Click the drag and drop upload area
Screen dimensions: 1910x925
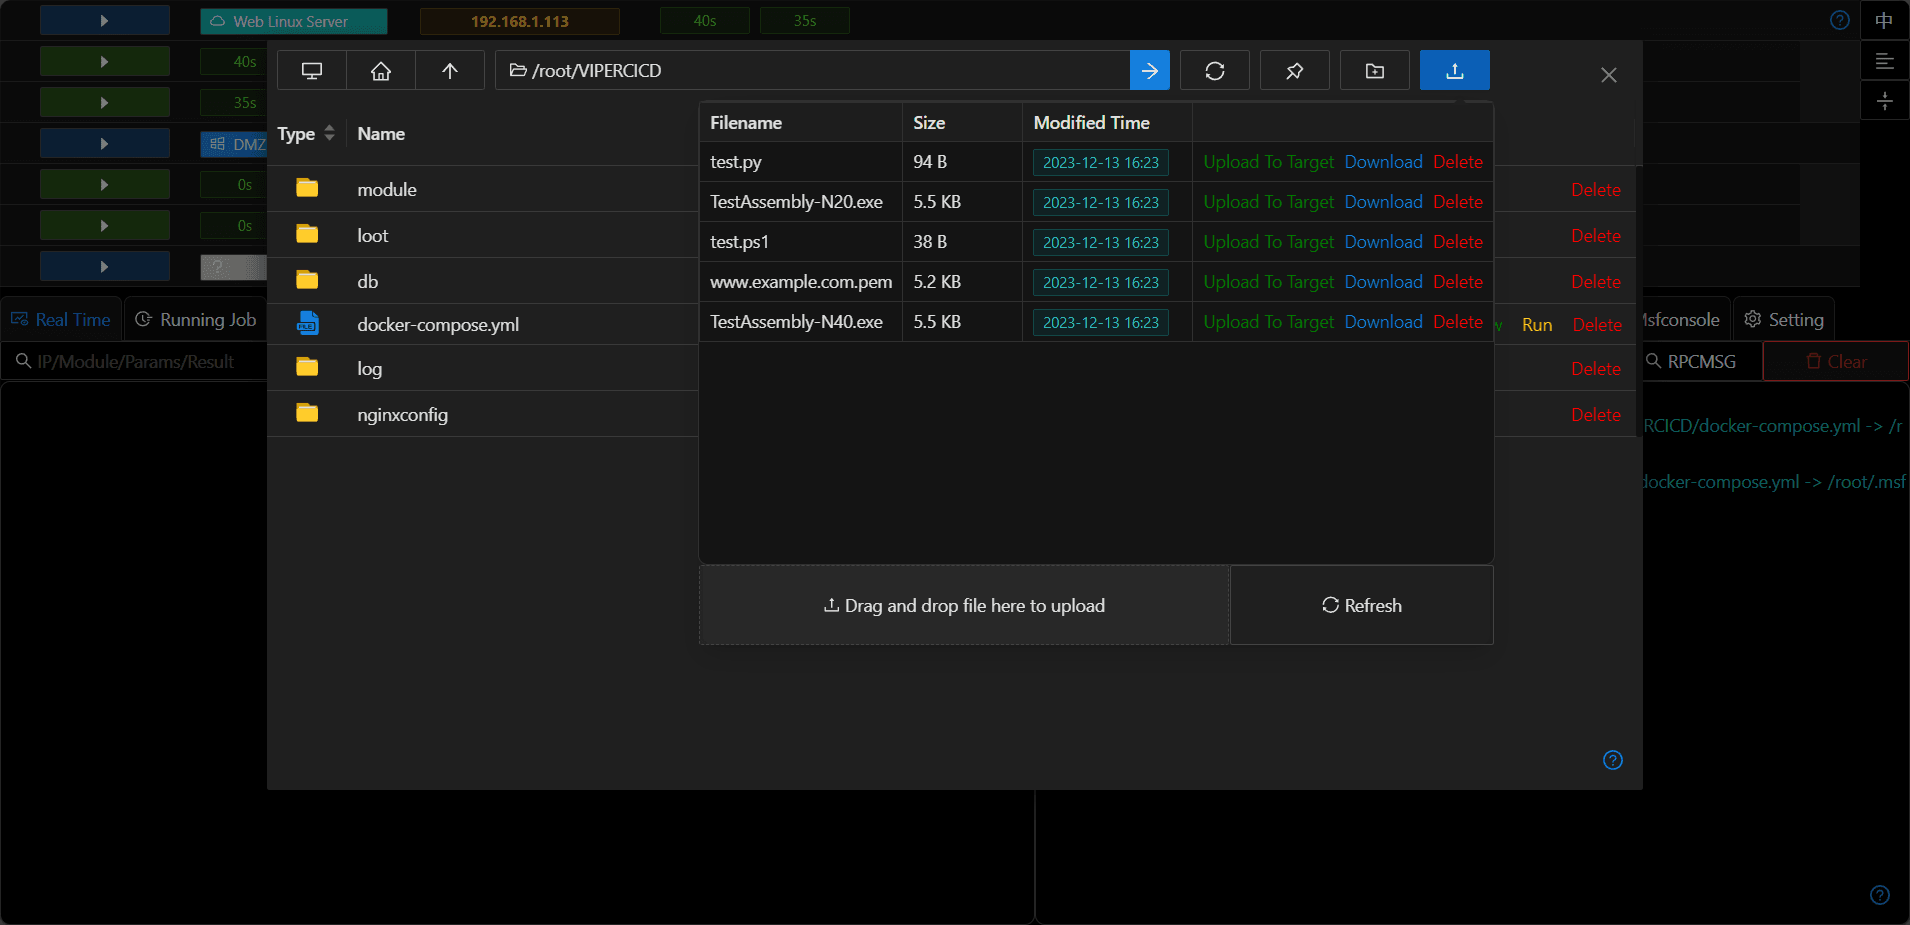pos(964,605)
